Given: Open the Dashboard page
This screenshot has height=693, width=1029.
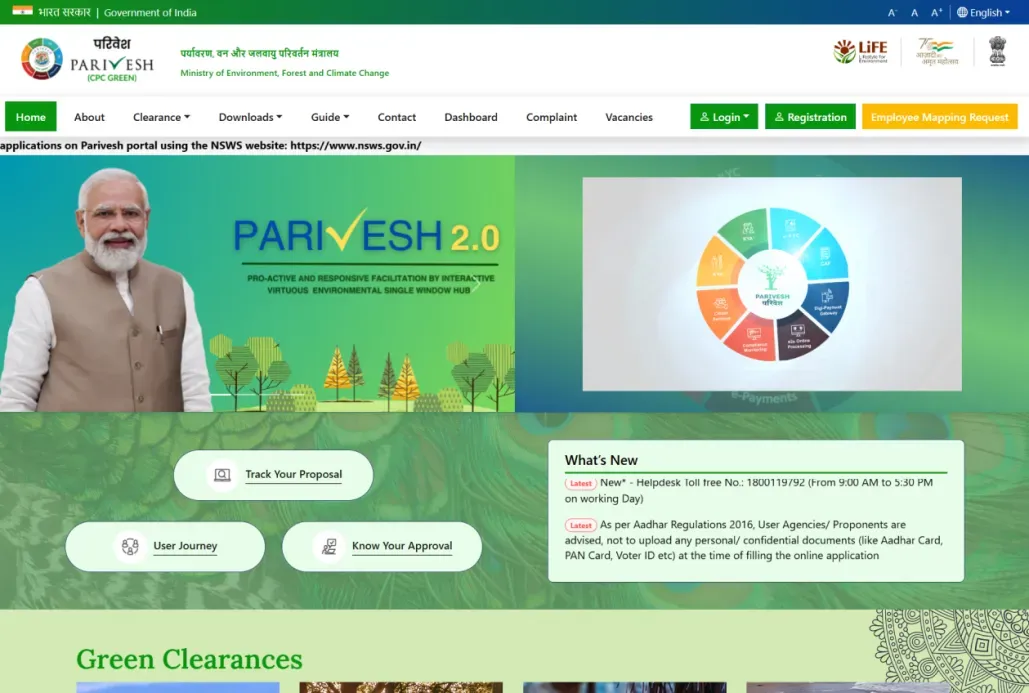Looking at the screenshot, I should click(471, 117).
